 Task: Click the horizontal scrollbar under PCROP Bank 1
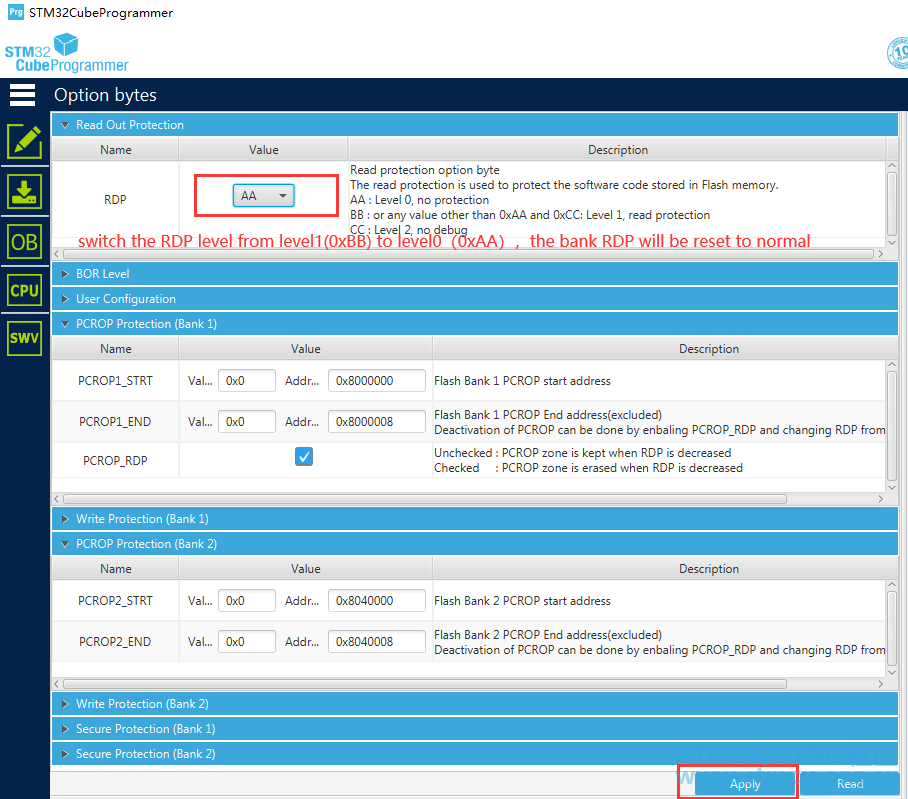coord(424,499)
